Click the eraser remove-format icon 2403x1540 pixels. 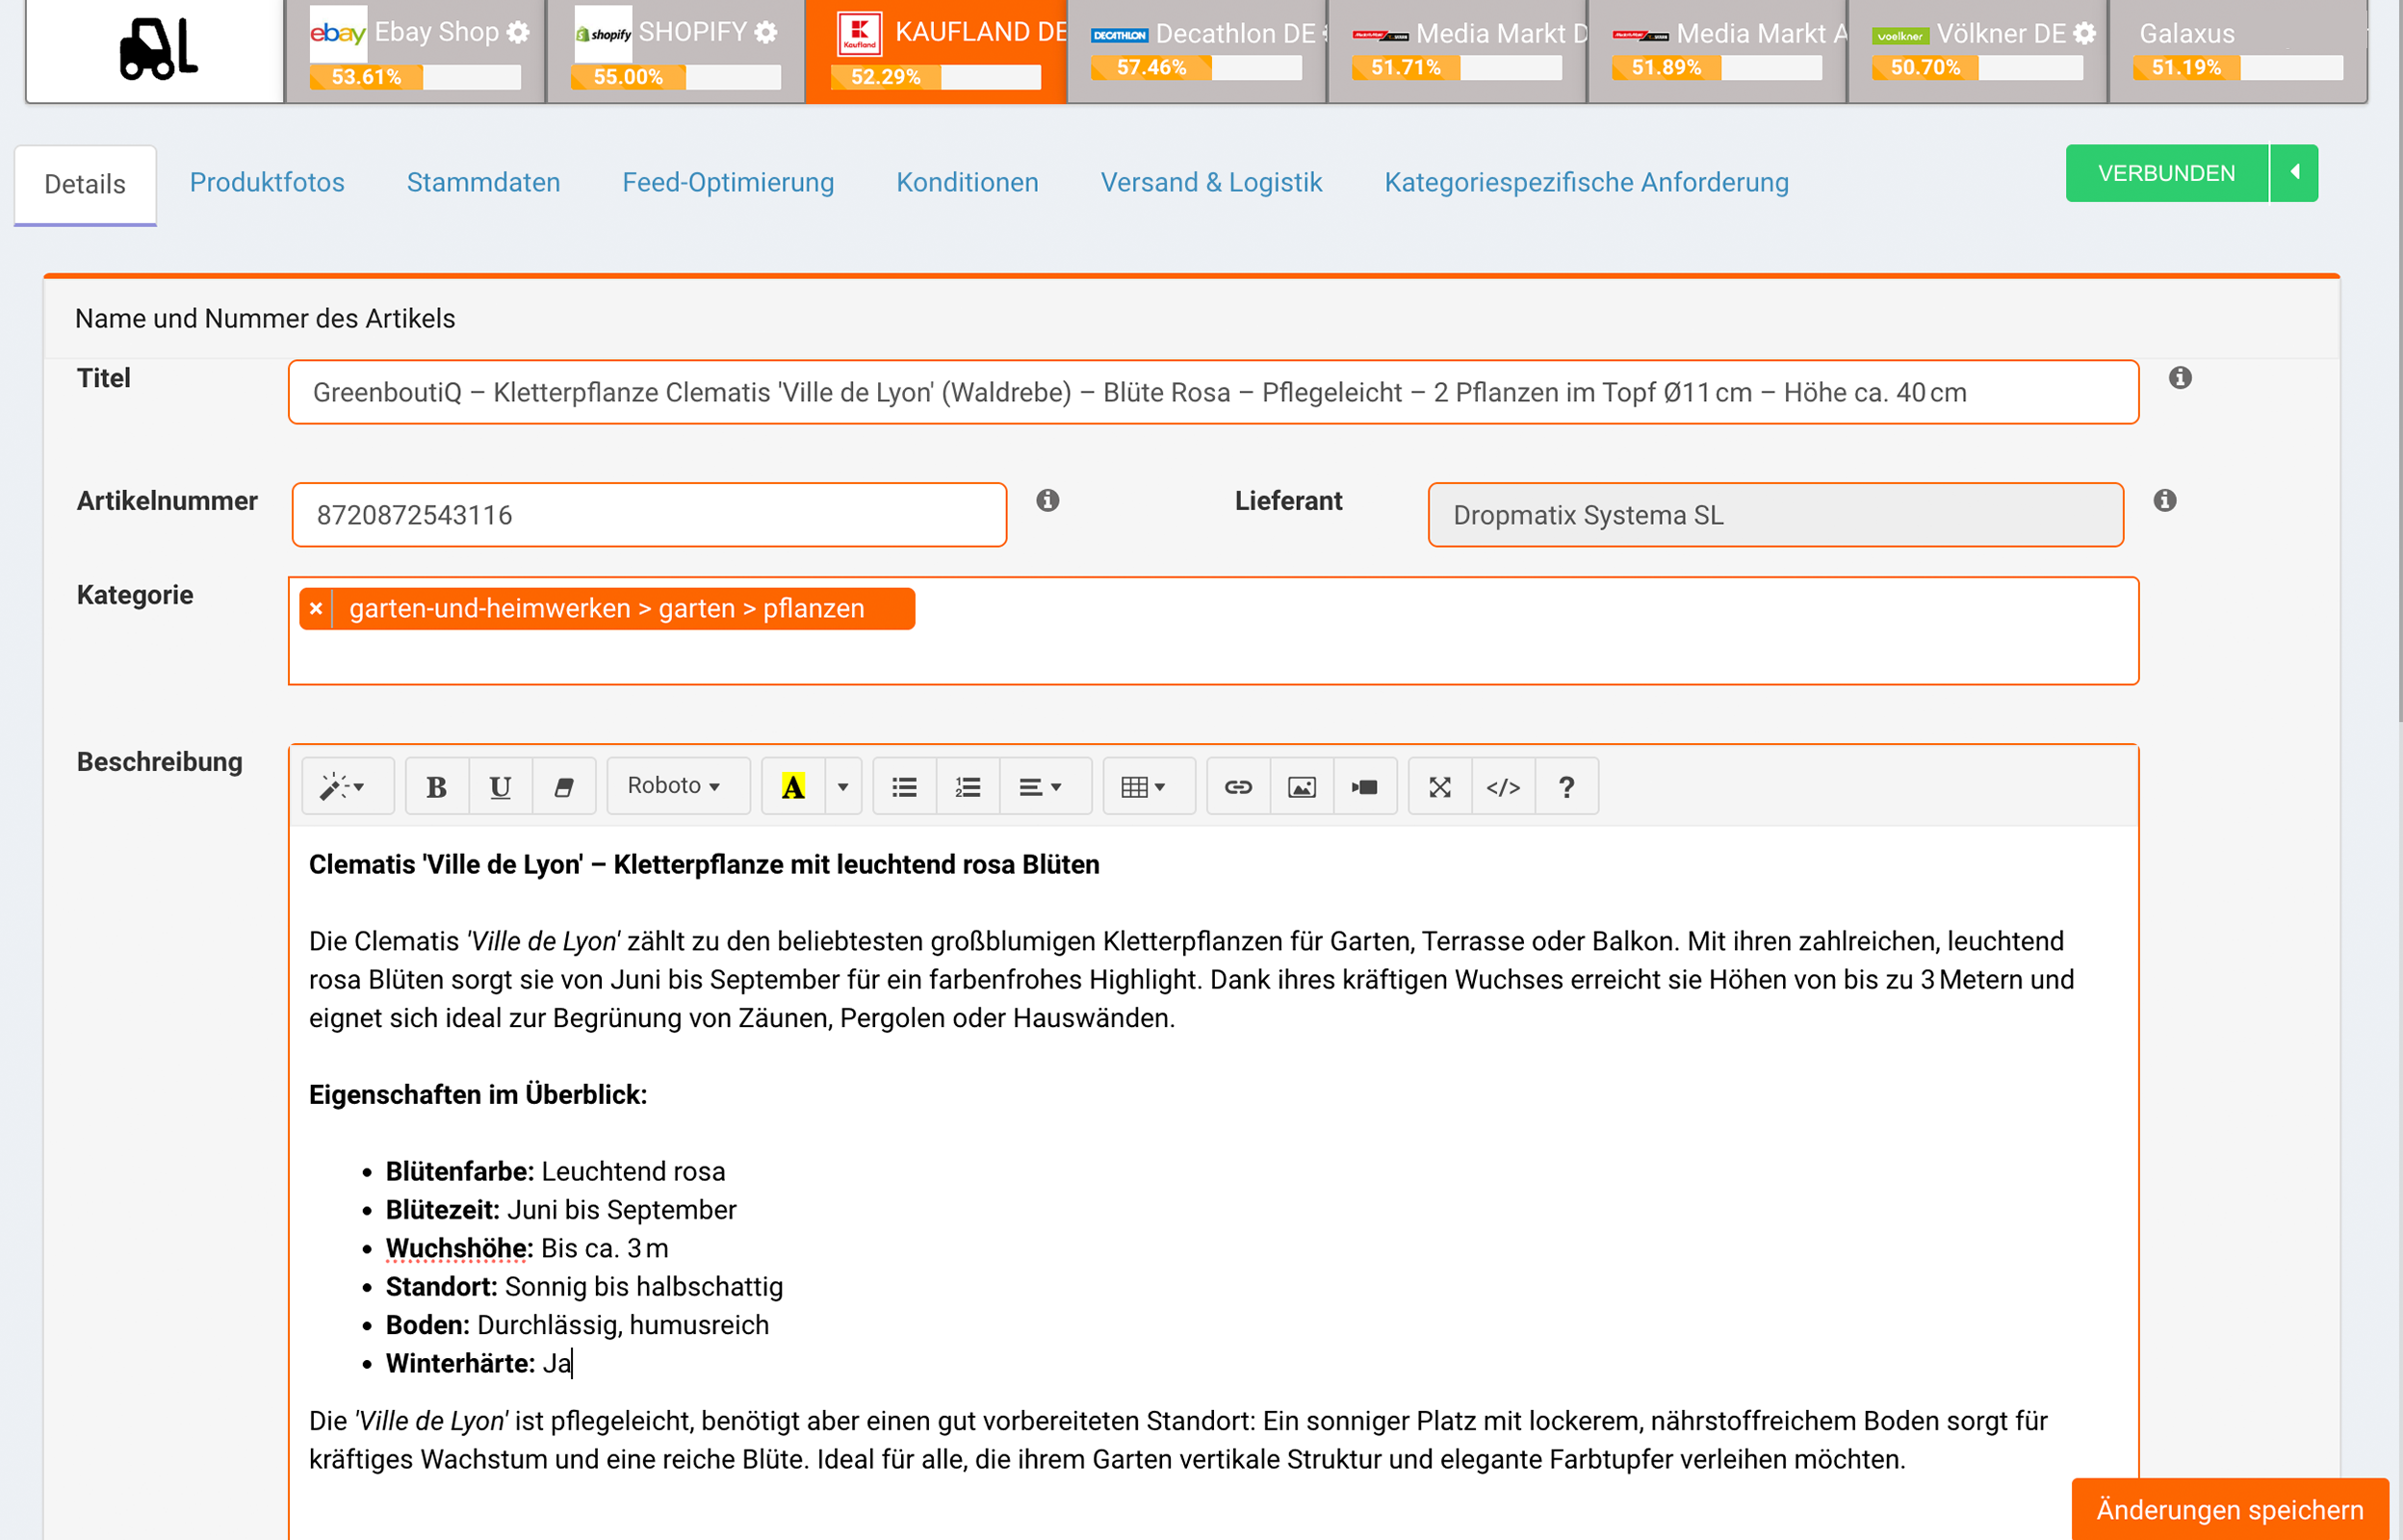tap(564, 787)
